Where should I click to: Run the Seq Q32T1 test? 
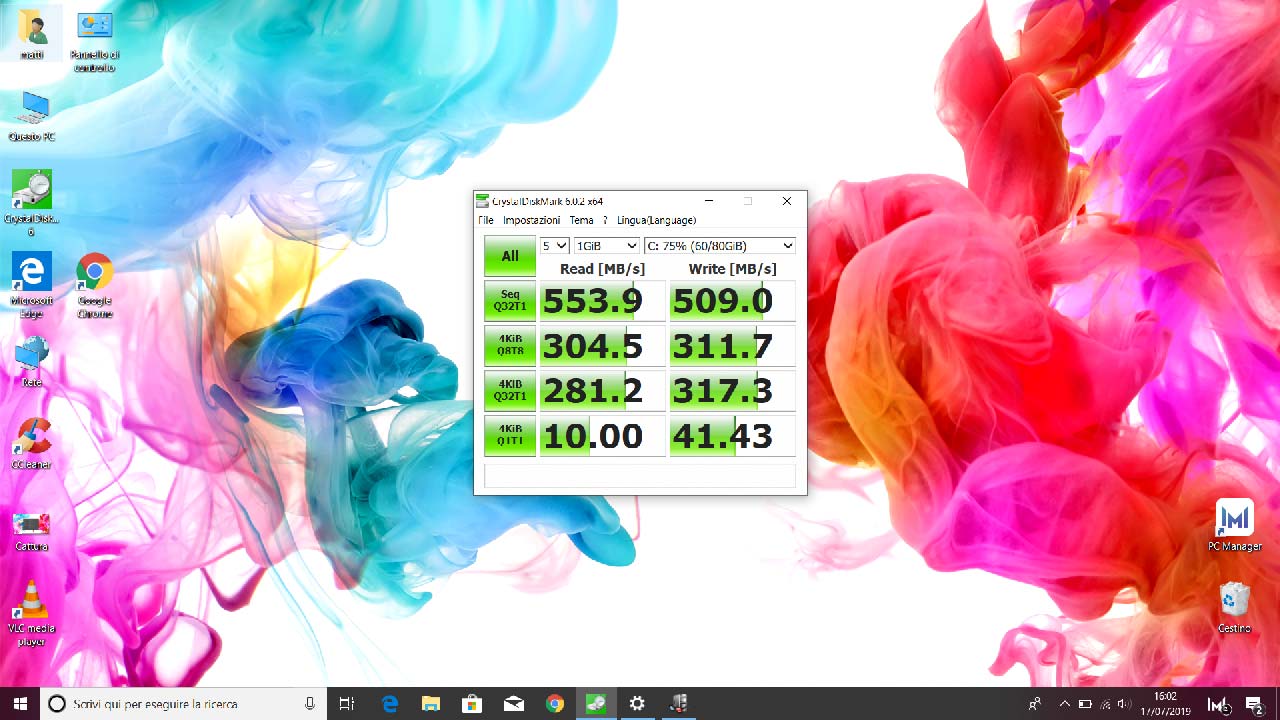pos(509,301)
